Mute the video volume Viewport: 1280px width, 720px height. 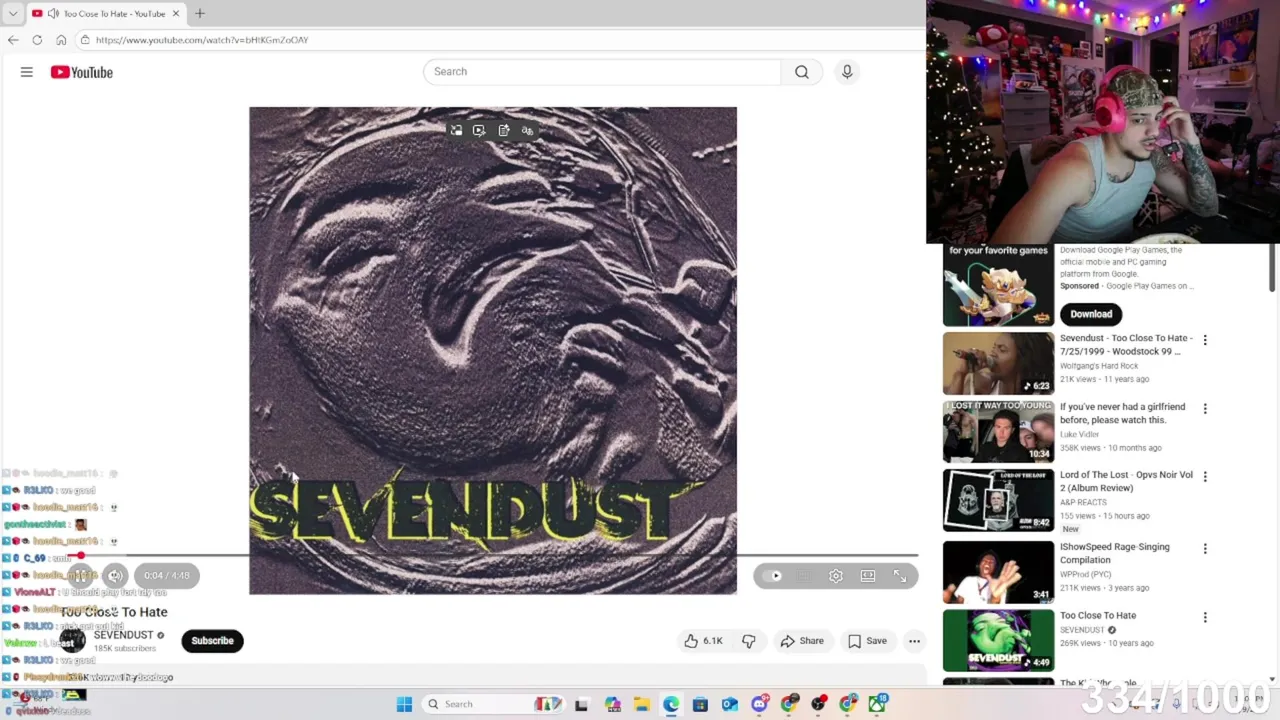(x=115, y=575)
